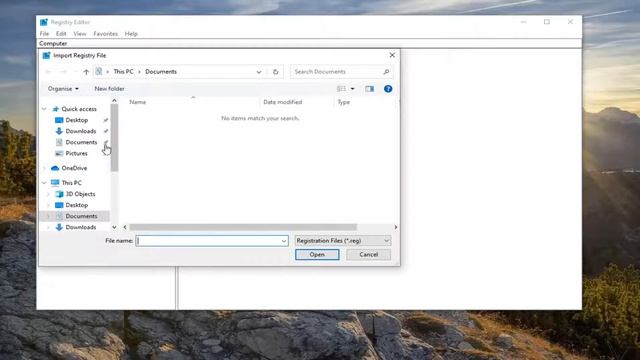This screenshot has width=640, height=360.
Task: Click the Computer address bar in Registry Editor
Action: (x=309, y=43)
